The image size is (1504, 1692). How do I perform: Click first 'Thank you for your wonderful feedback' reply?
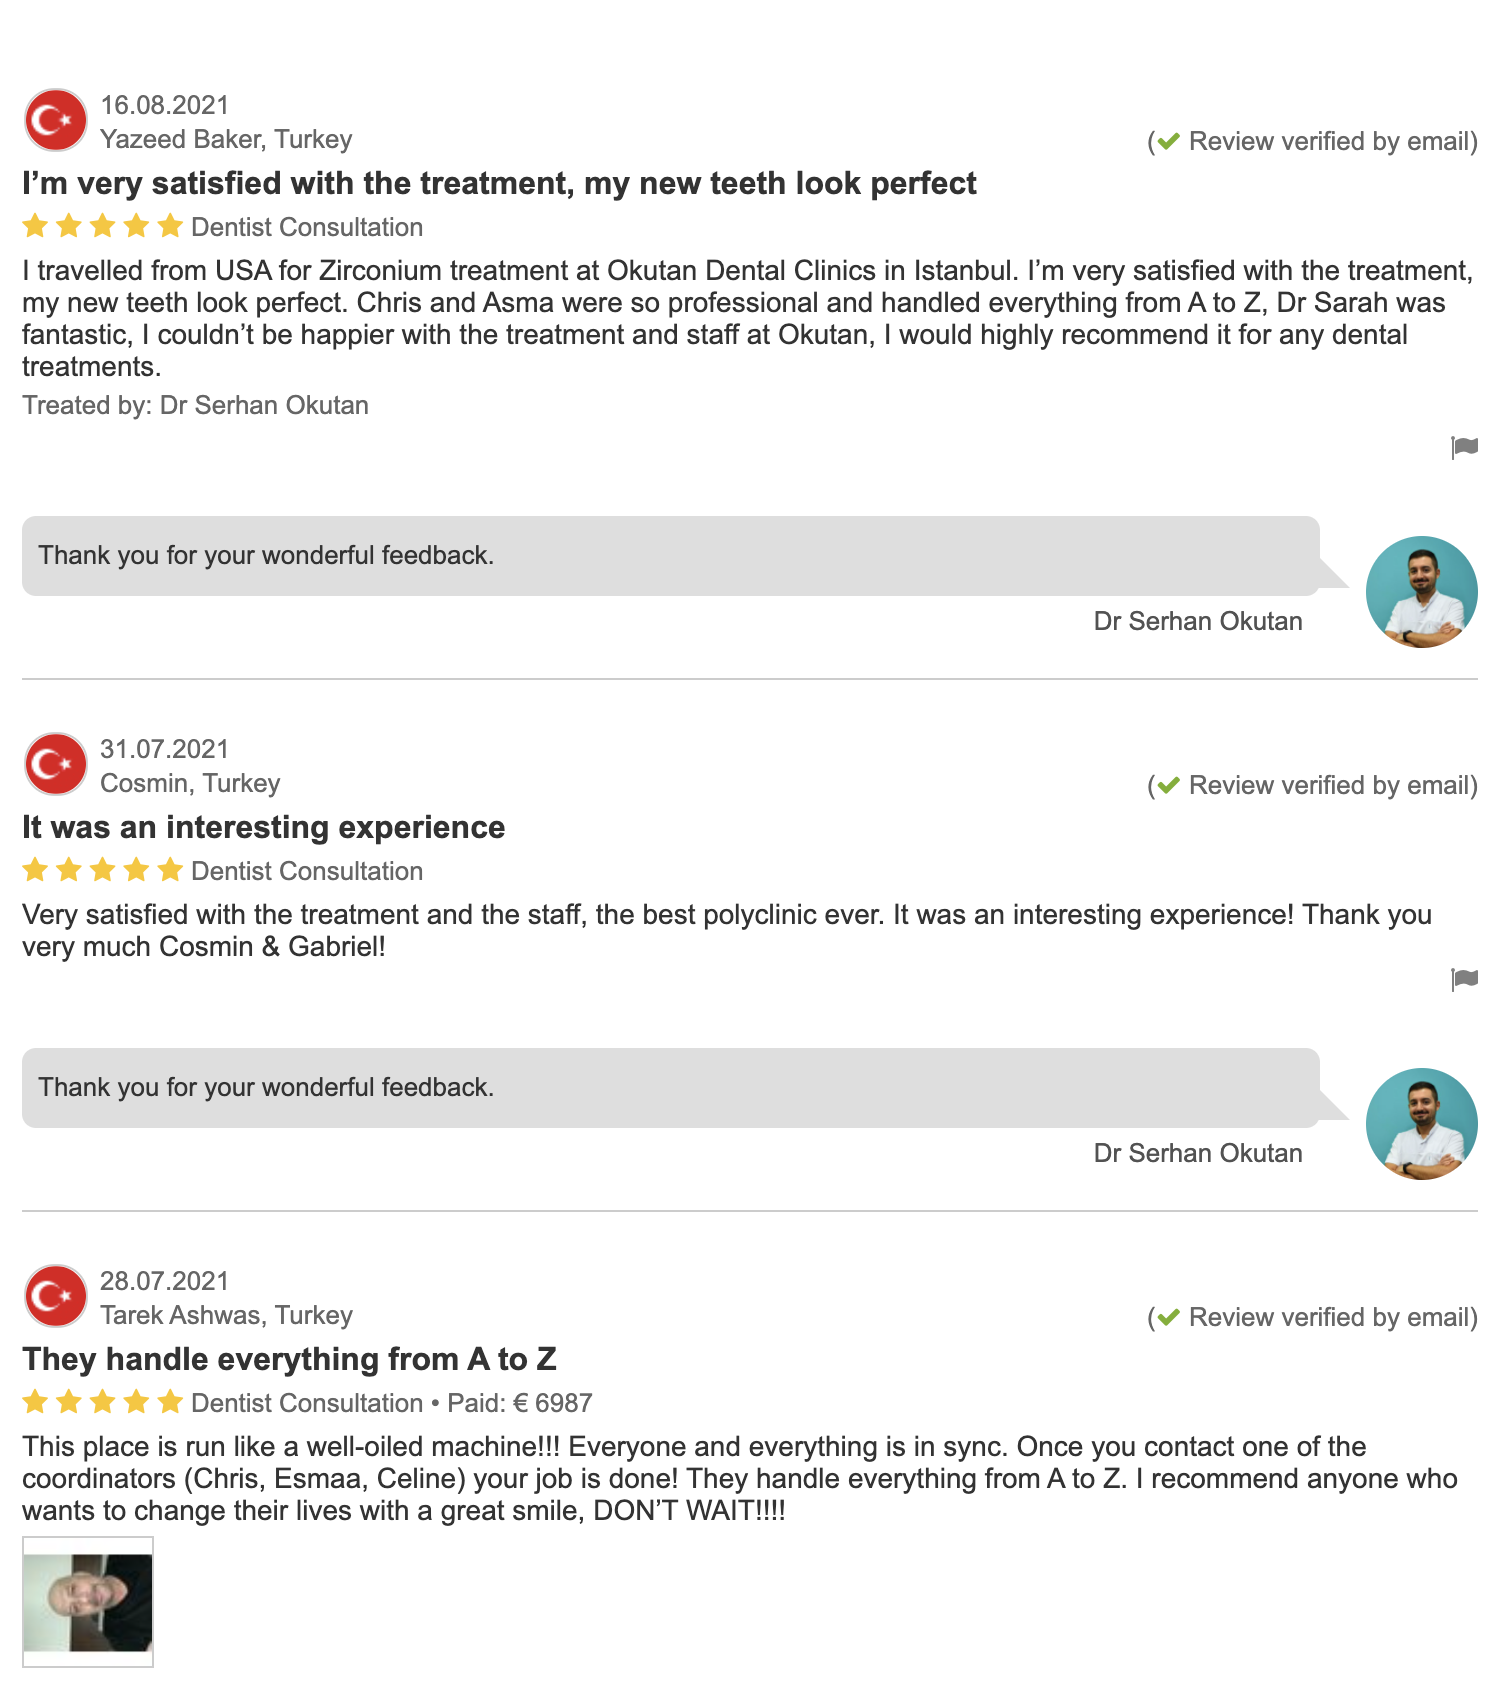coord(266,556)
